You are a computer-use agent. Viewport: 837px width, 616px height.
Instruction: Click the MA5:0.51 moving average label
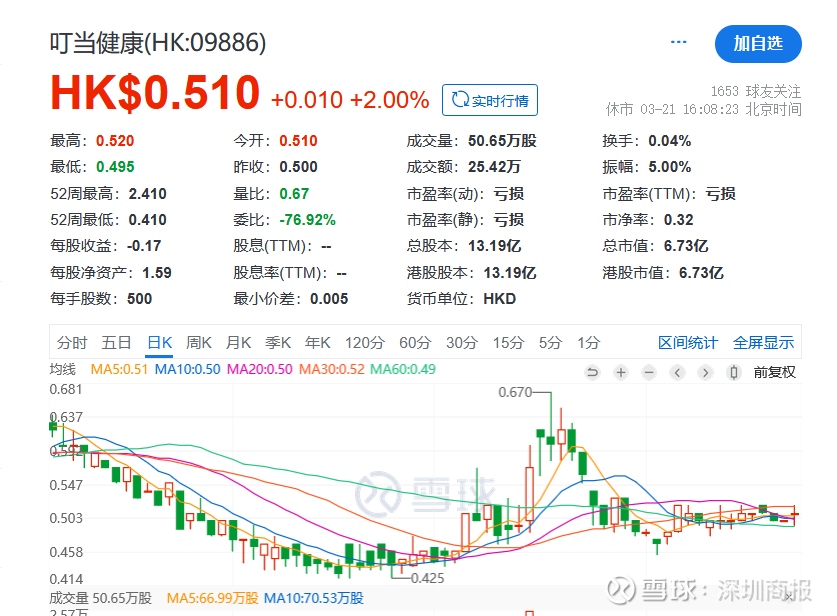119,369
